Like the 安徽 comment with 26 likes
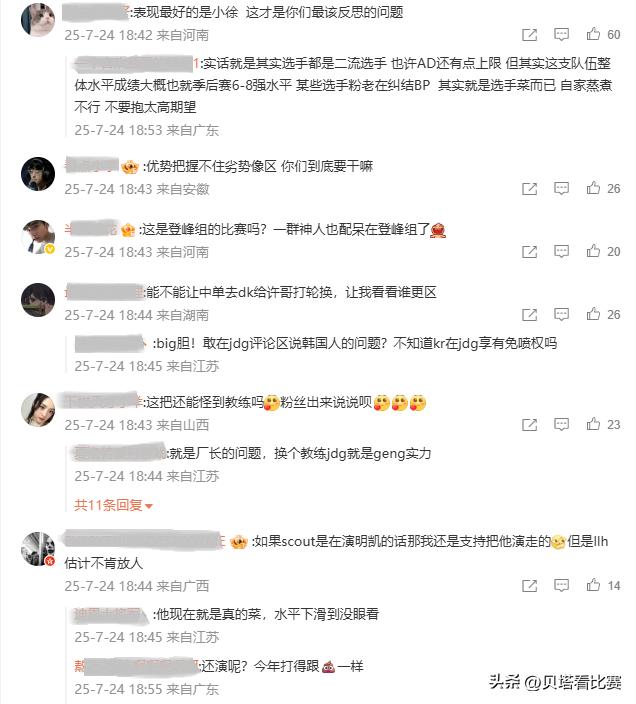Viewport: 636px width, 704px height. (593, 188)
